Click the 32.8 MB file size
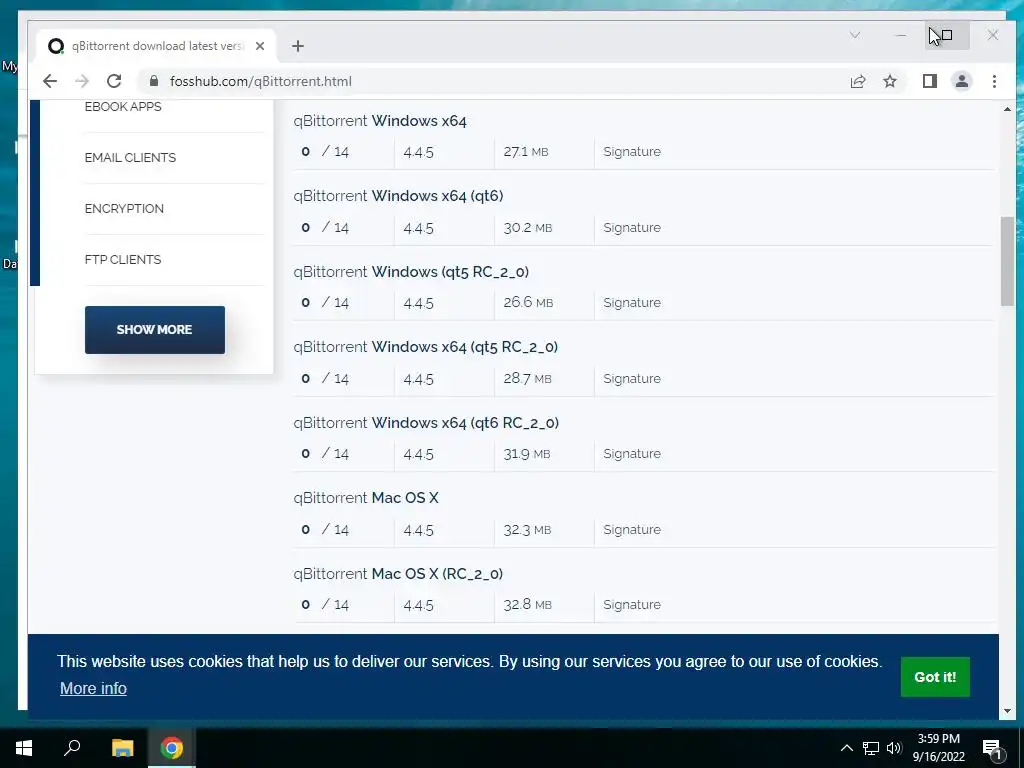Image resolution: width=1024 pixels, height=768 pixels. point(527,604)
